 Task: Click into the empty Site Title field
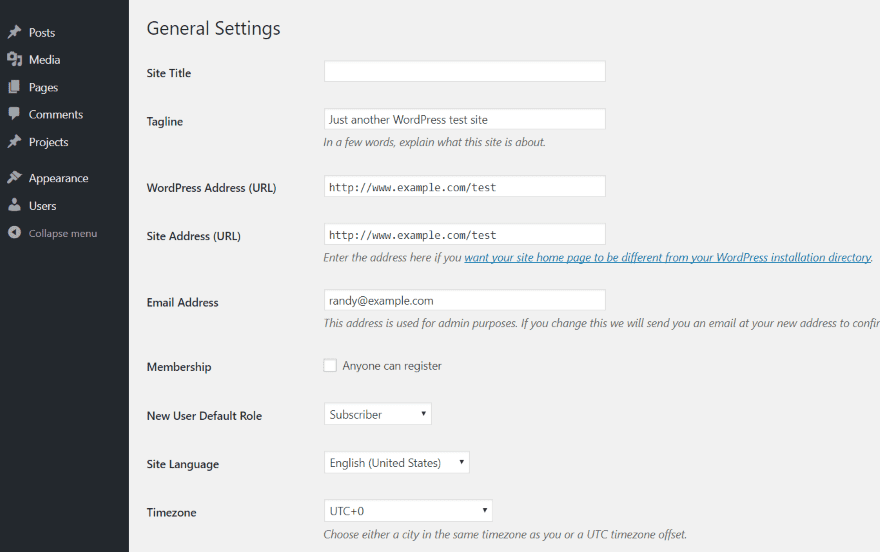tap(465, 71)
